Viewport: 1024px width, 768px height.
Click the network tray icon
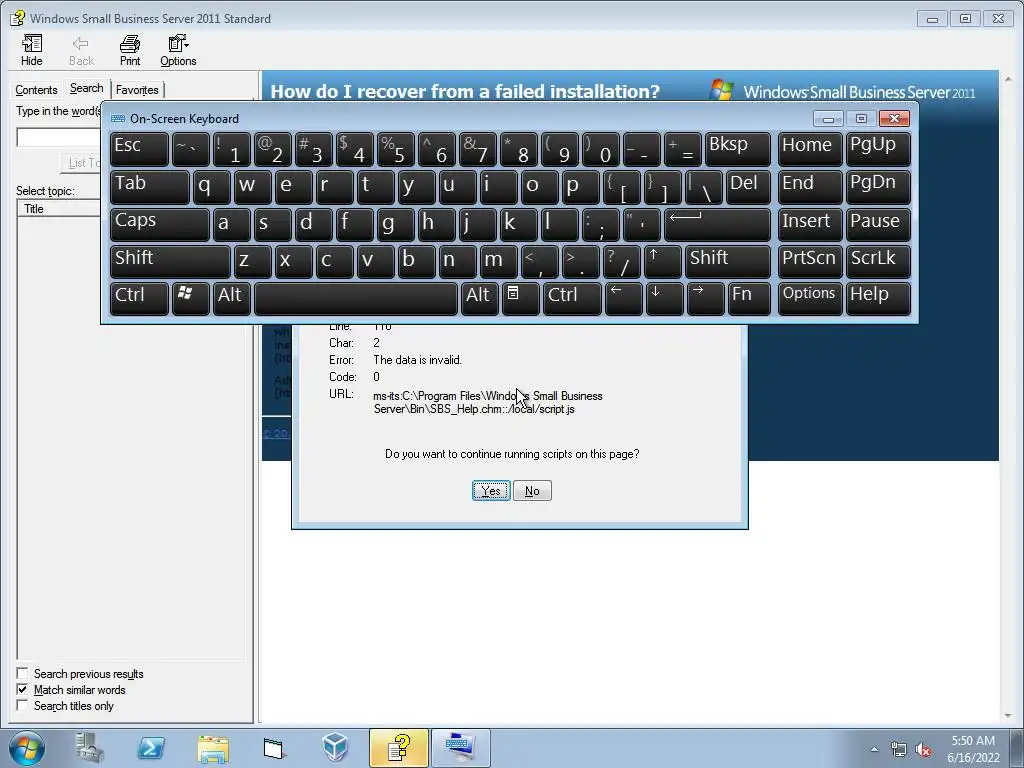pyautogui.click(x=899, y=749)
